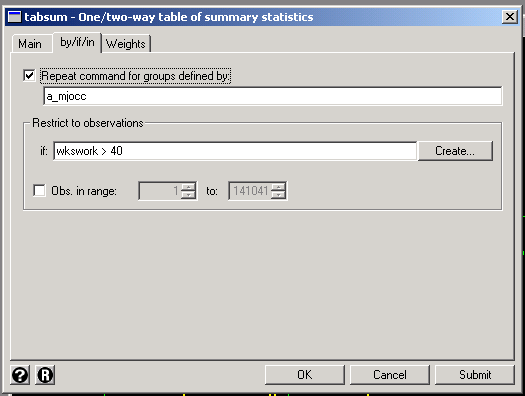Screen dimensions: 525x396
Task: Click the Submit button
Action: coord(475,375)
